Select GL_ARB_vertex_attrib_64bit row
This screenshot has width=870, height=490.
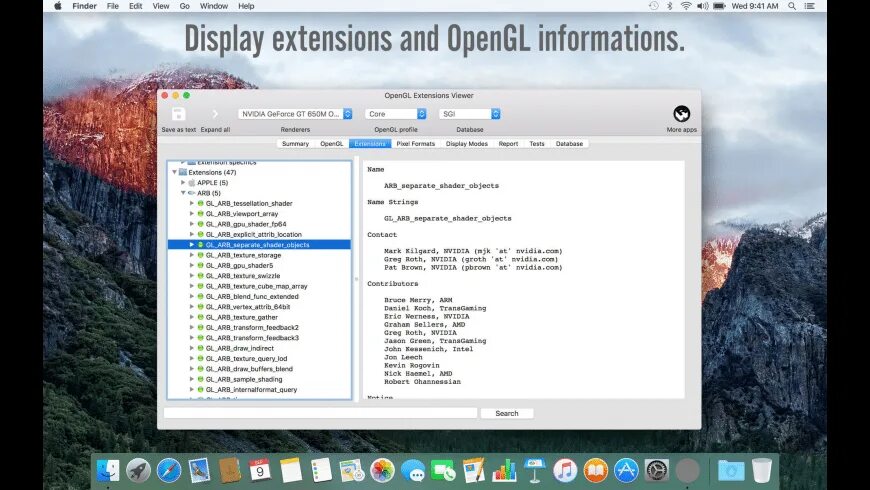click(x=260, y=307)
